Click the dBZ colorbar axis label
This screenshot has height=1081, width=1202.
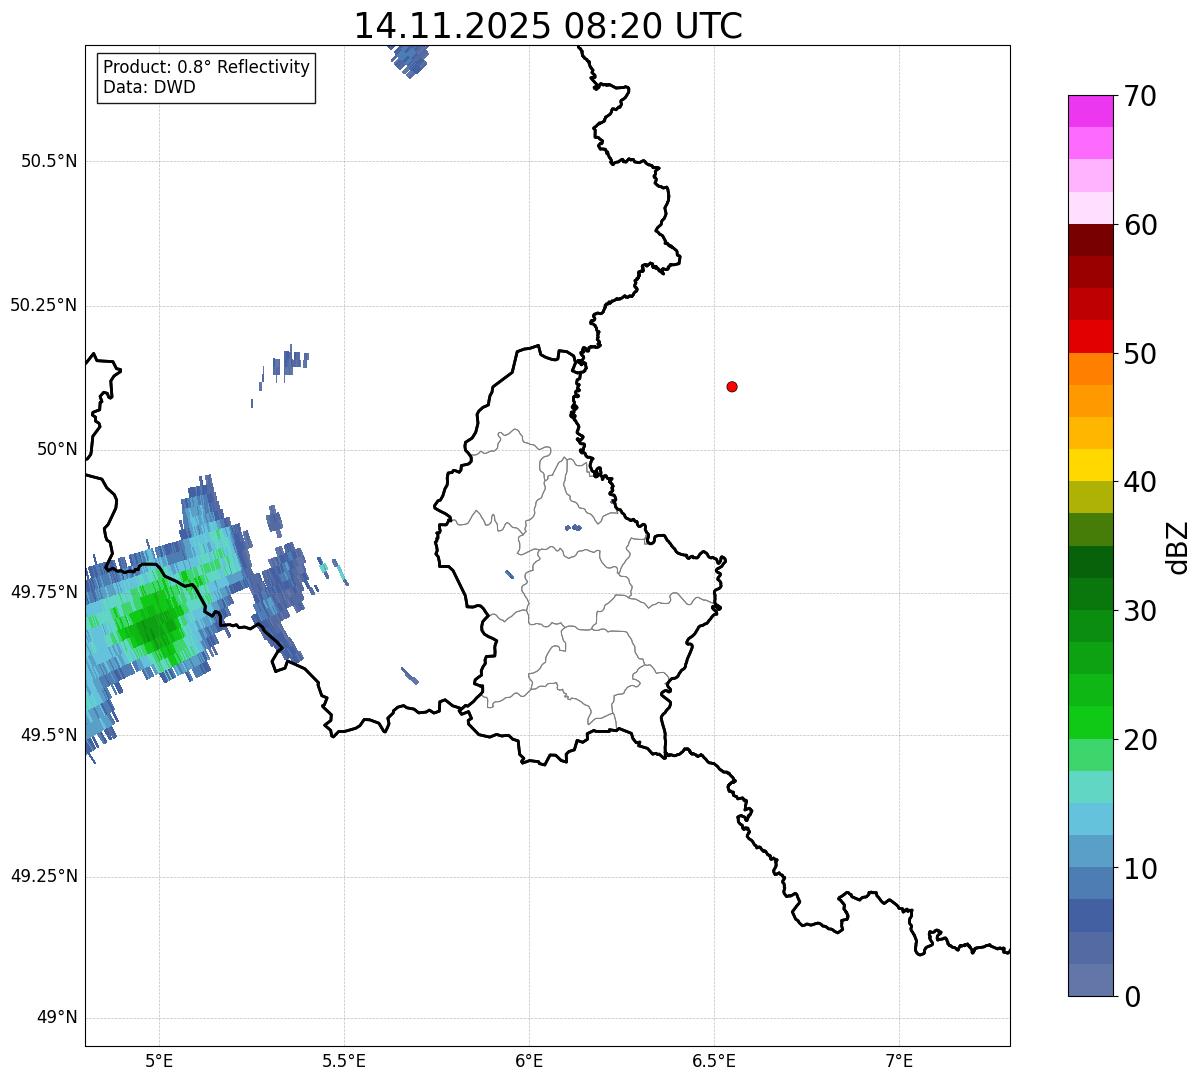[1179, 547]
